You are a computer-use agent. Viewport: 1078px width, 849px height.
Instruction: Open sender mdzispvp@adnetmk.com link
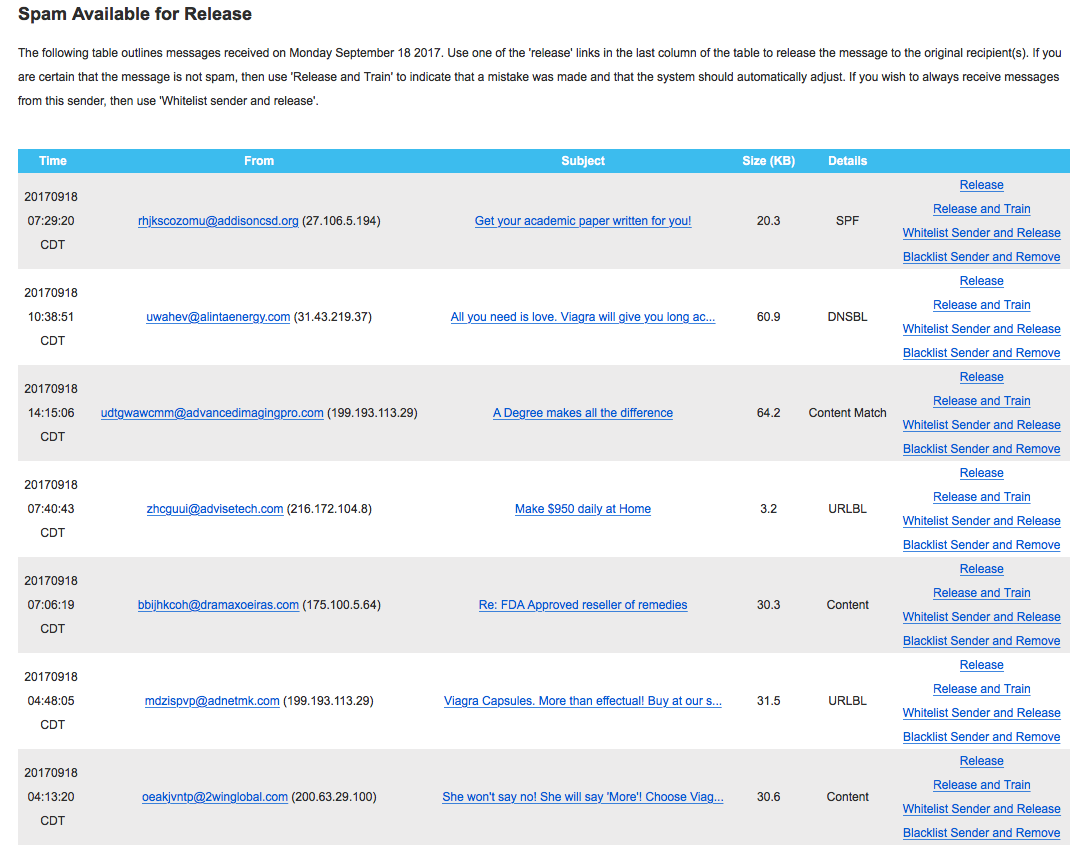(x=212, y=702)
